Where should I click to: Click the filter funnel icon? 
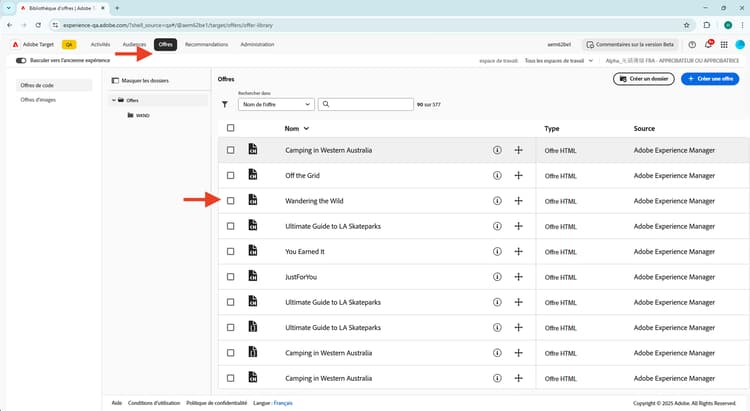click(x=224, y=104)
